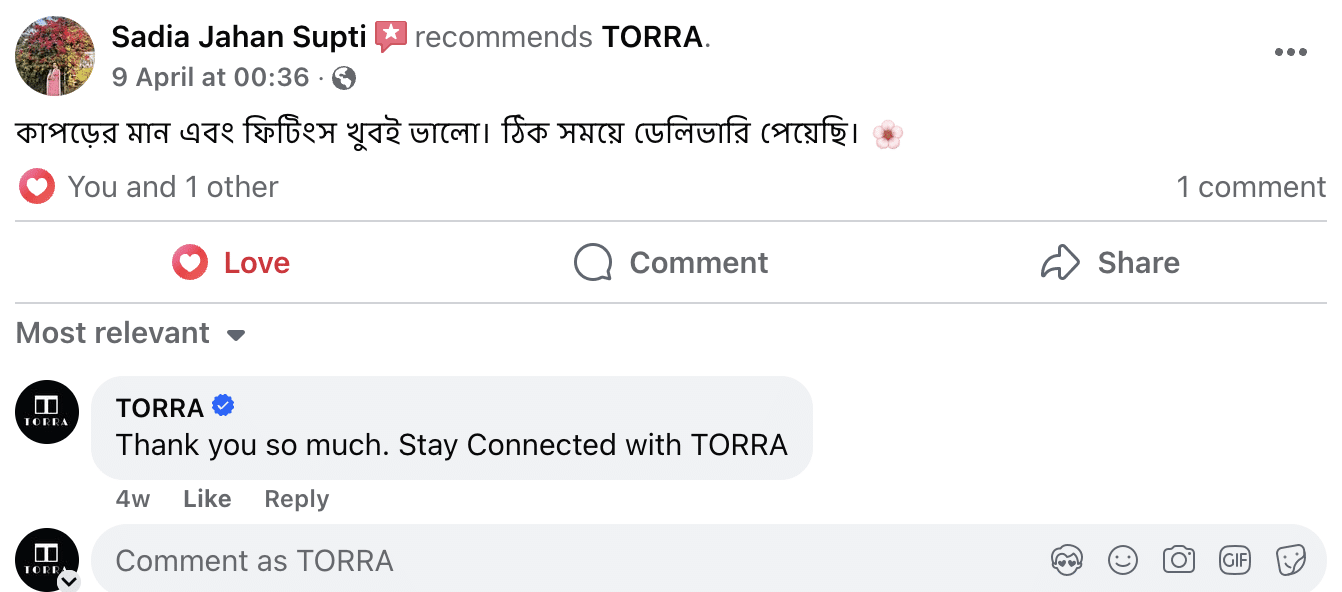Click the Comment as TORRA field
Viewport: 1342px width, 592px height.
coord(560,561)
